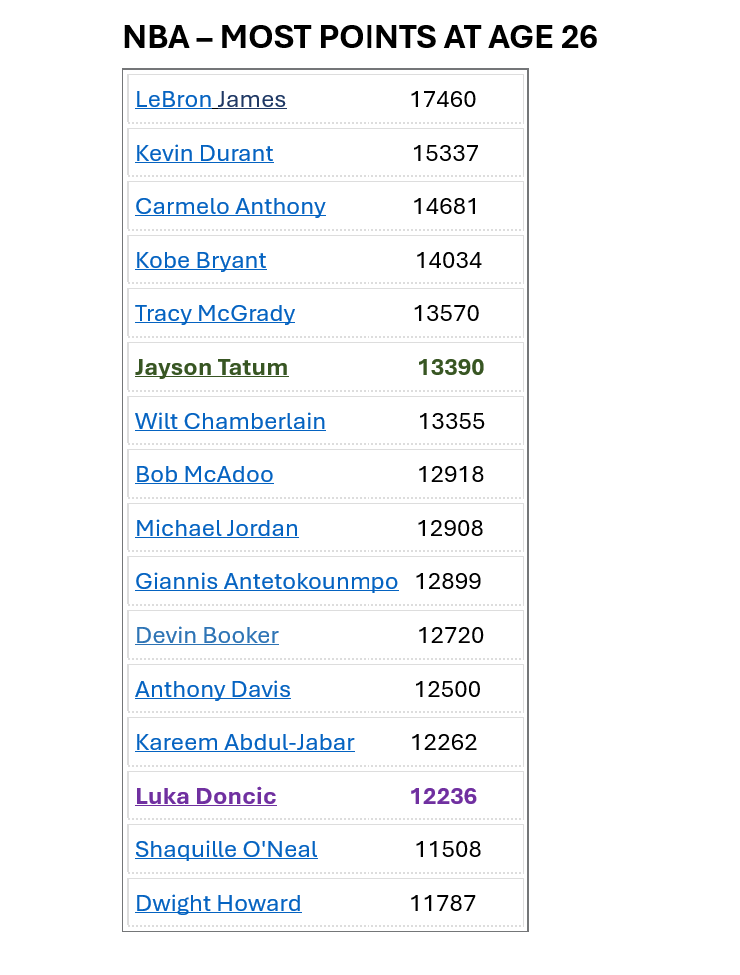Click Luka Doncic's 12236 points value
Image resolution: width=740 pixels, height=975 pixels.
click(x=443, y=797)
